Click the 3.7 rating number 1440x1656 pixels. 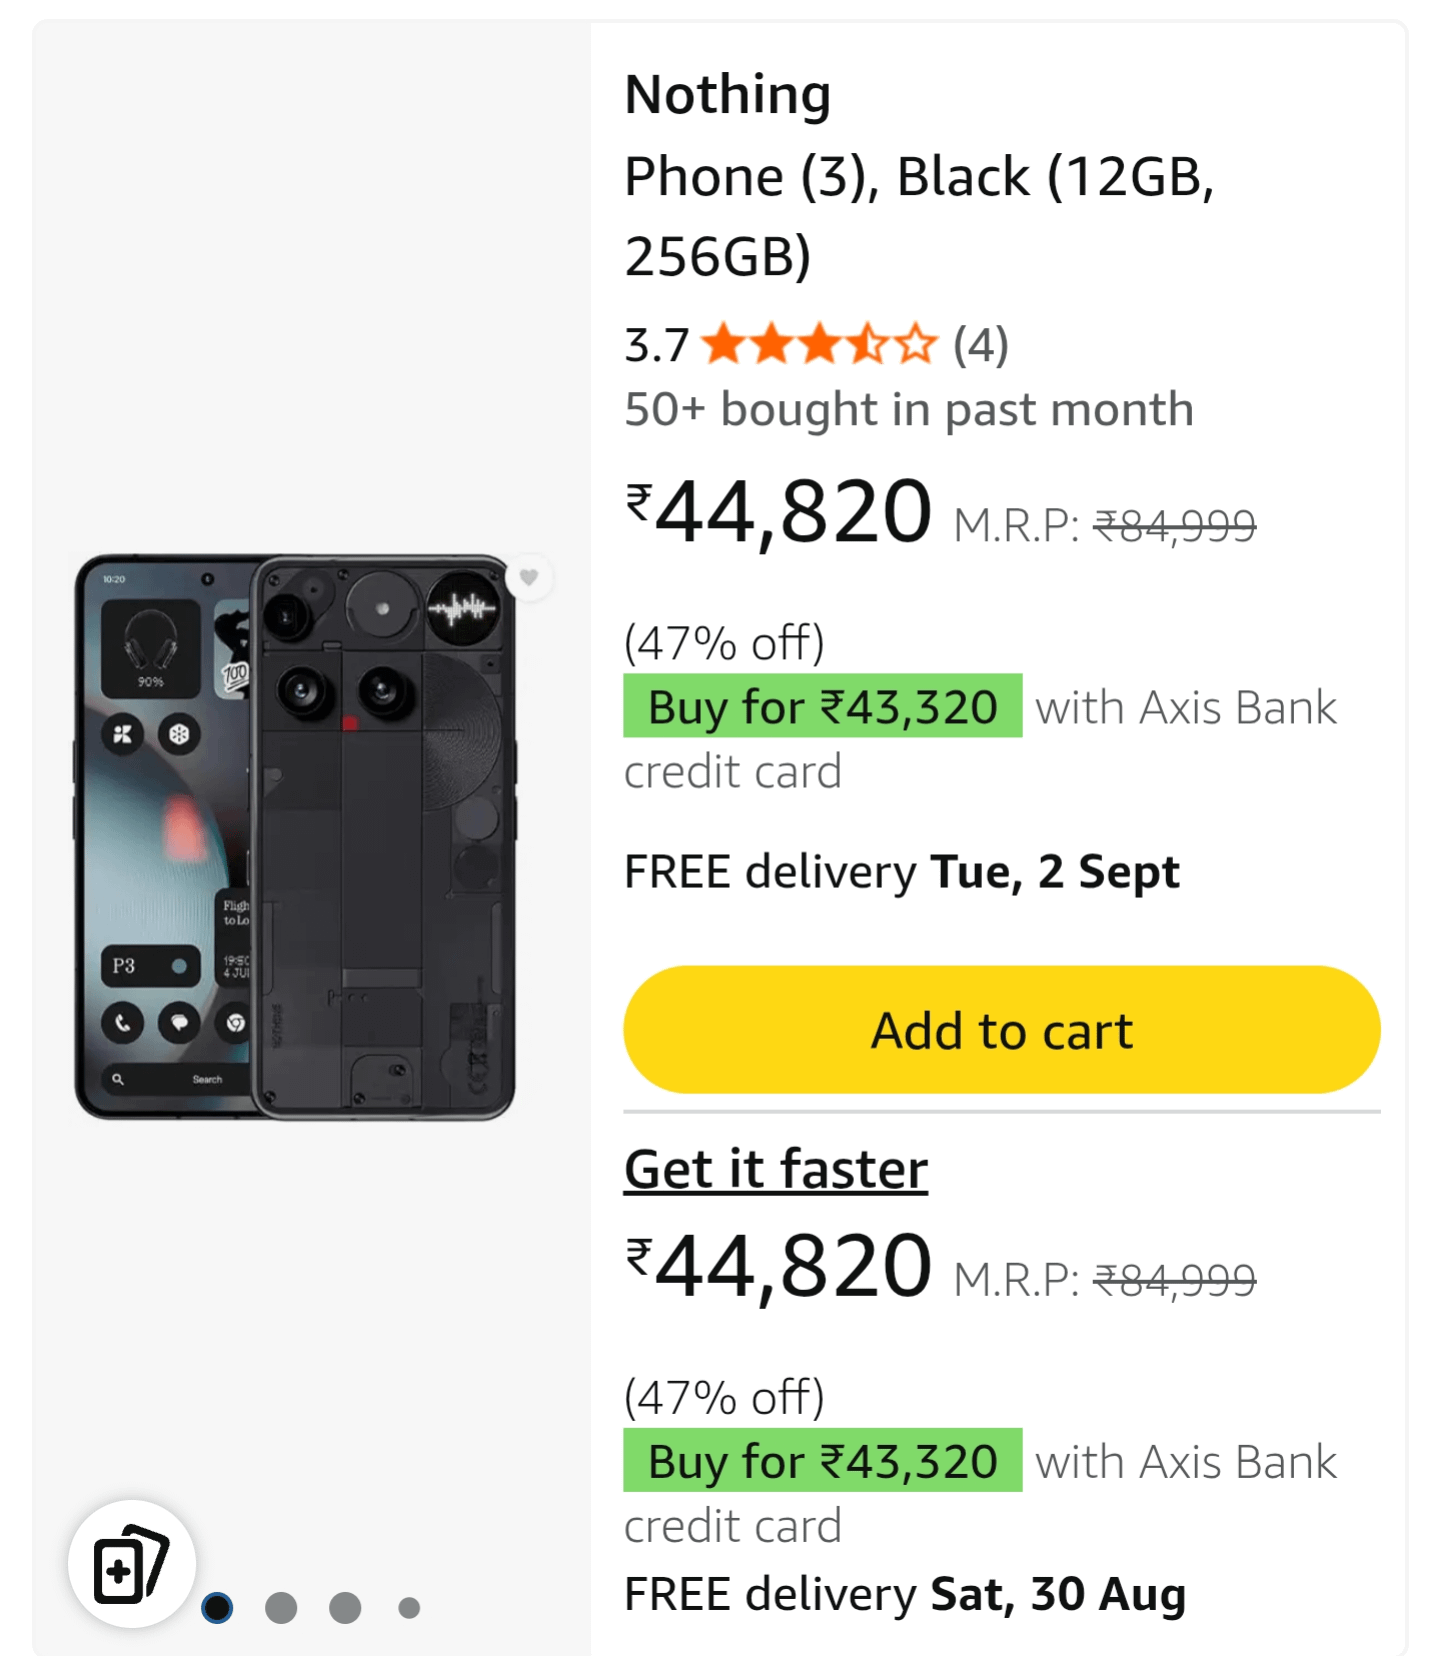[657, 346]
